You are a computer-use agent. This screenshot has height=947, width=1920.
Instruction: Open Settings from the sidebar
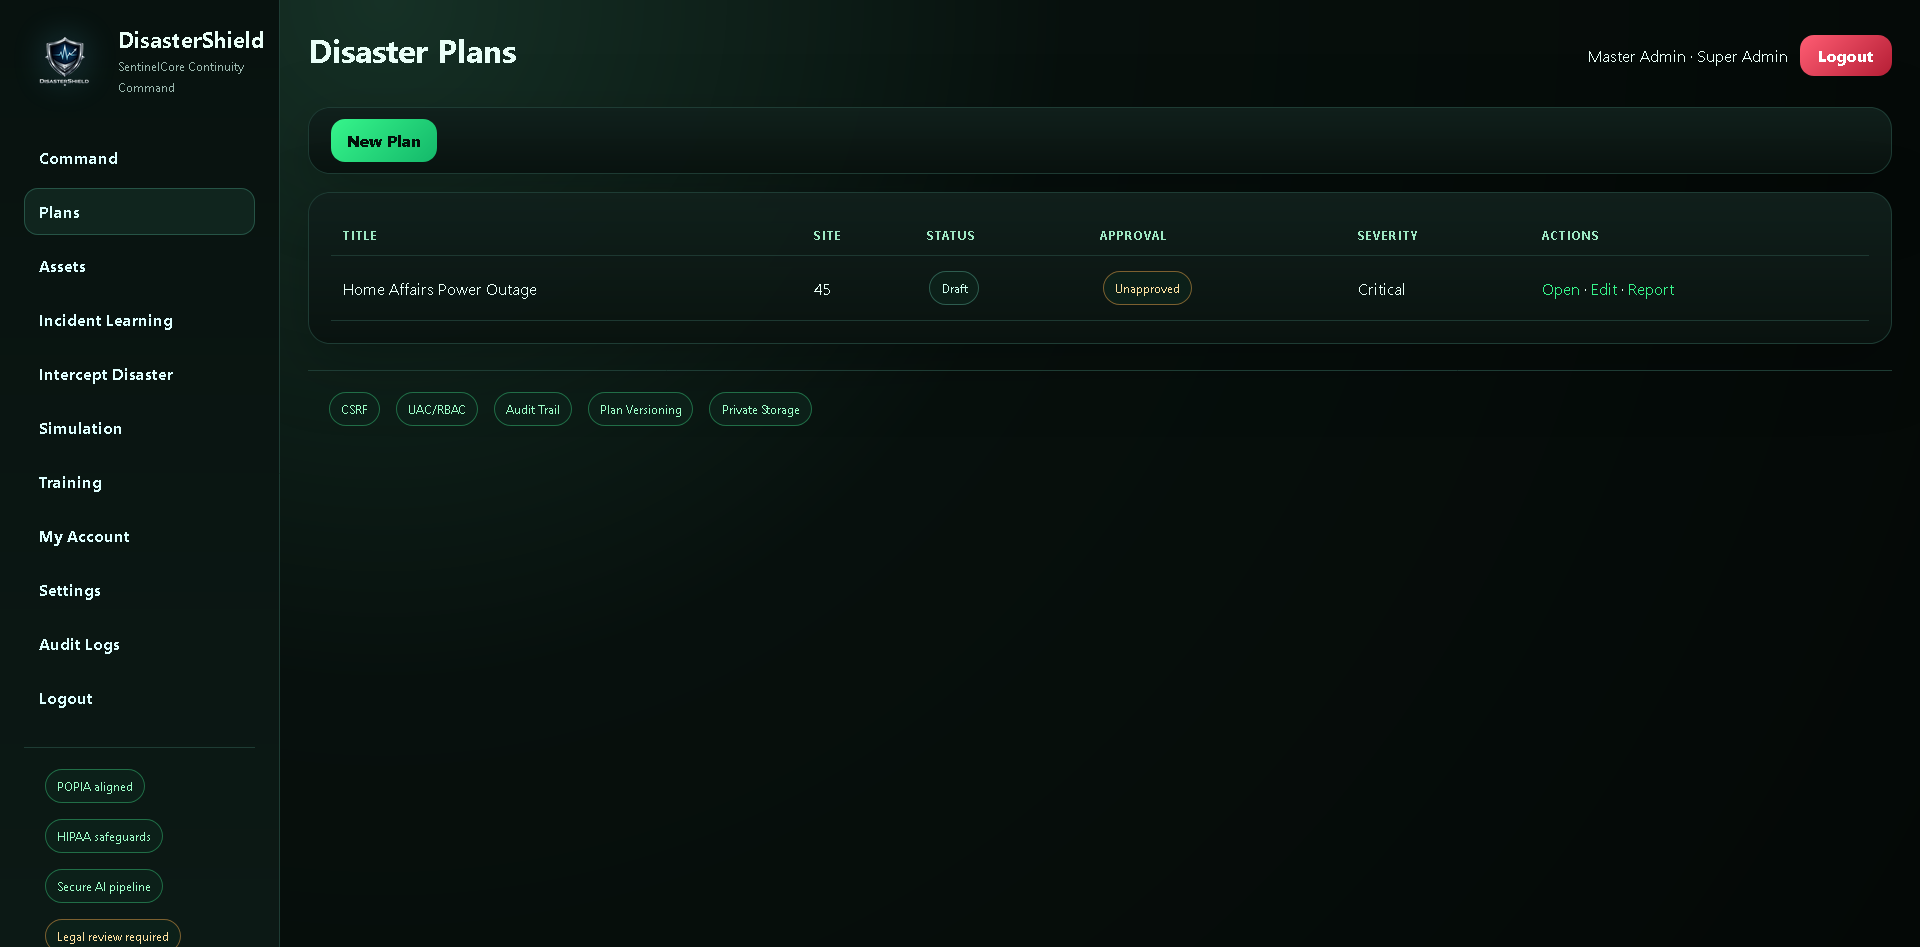[139, 590]
